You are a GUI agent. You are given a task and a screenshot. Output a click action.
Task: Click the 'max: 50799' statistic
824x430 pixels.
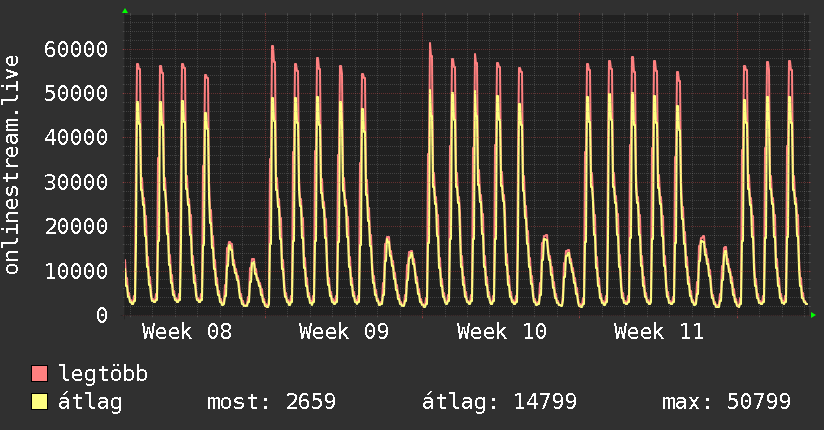click(726, 402)
